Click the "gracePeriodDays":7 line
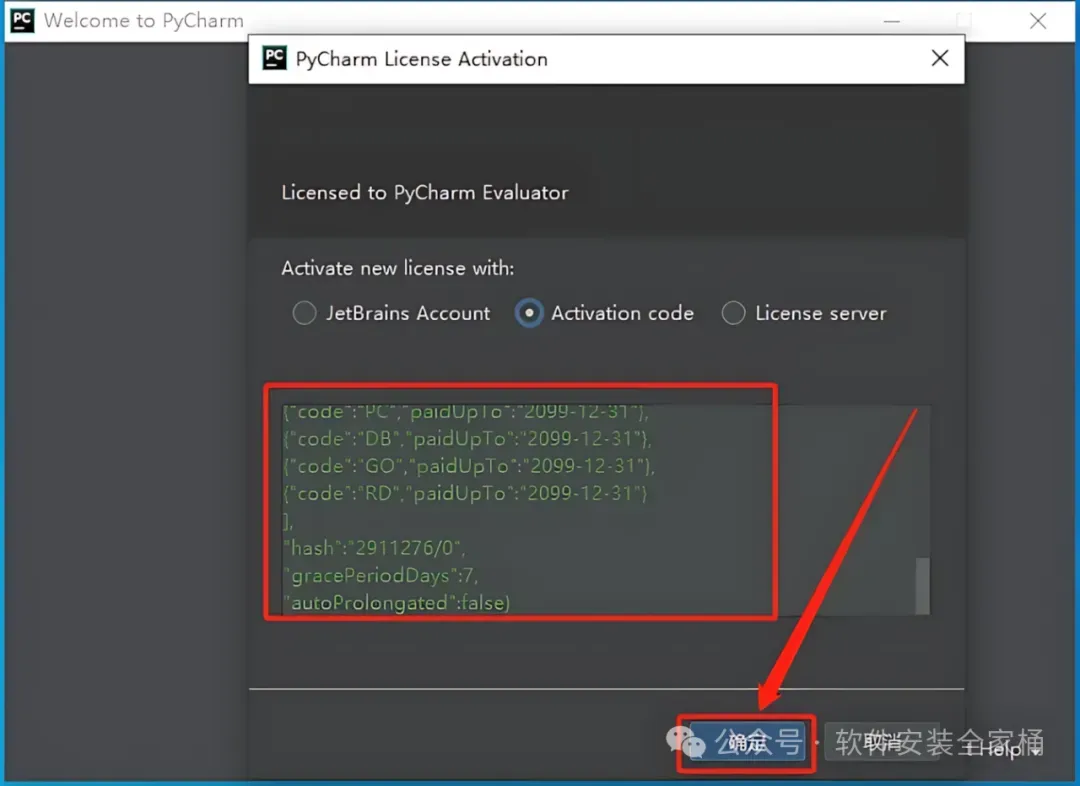The height and width of the screenshot is (786, 1080). coord(380,576)
